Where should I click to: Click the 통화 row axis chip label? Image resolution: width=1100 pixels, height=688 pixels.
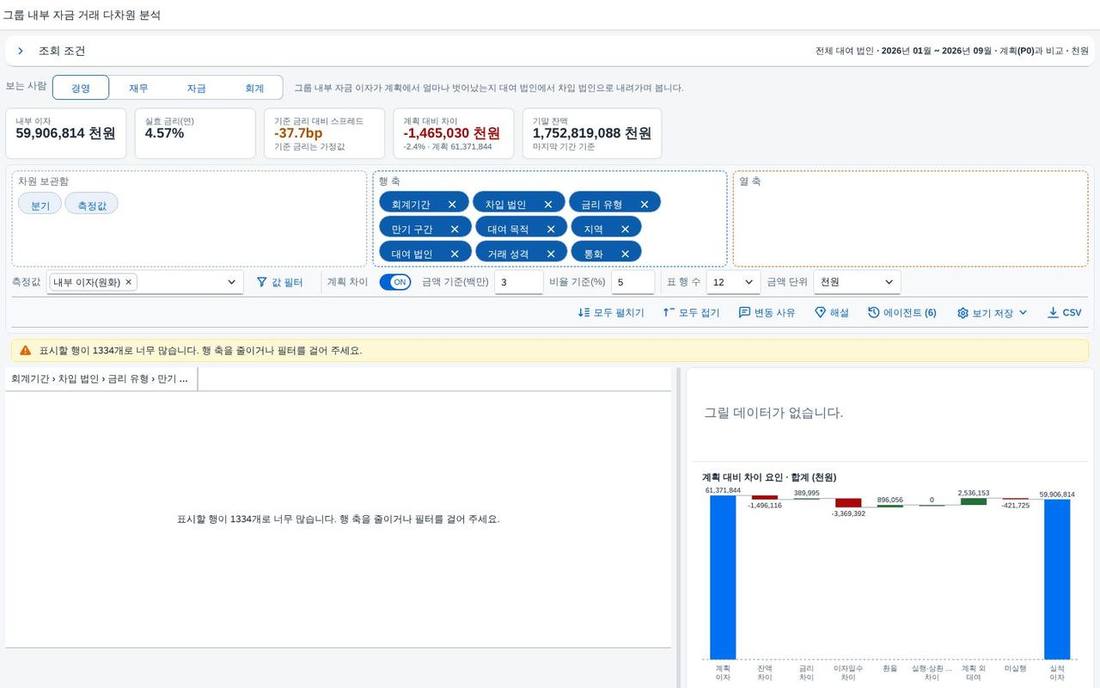click(593, 253)
